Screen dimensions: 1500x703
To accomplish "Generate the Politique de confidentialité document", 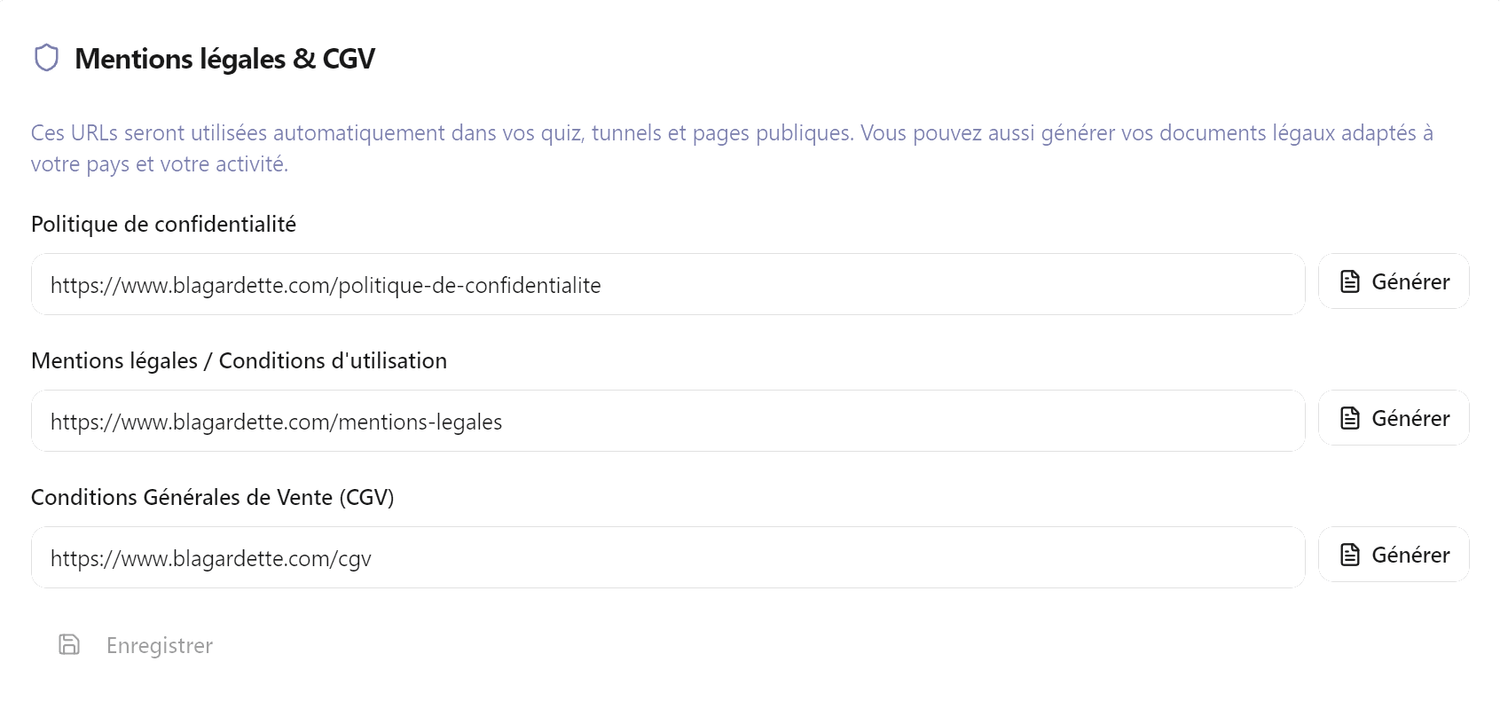I will point(1393,282).
